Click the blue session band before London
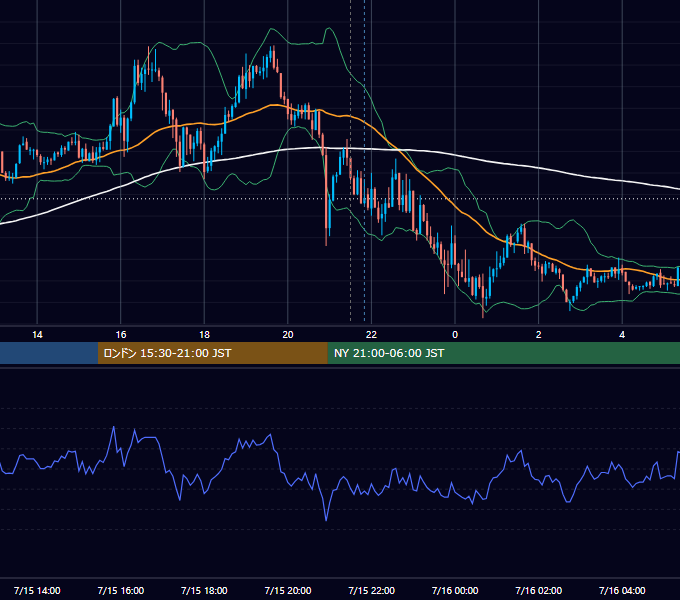Viewport: 680px width, 600px height. click(x=49, y=353)
